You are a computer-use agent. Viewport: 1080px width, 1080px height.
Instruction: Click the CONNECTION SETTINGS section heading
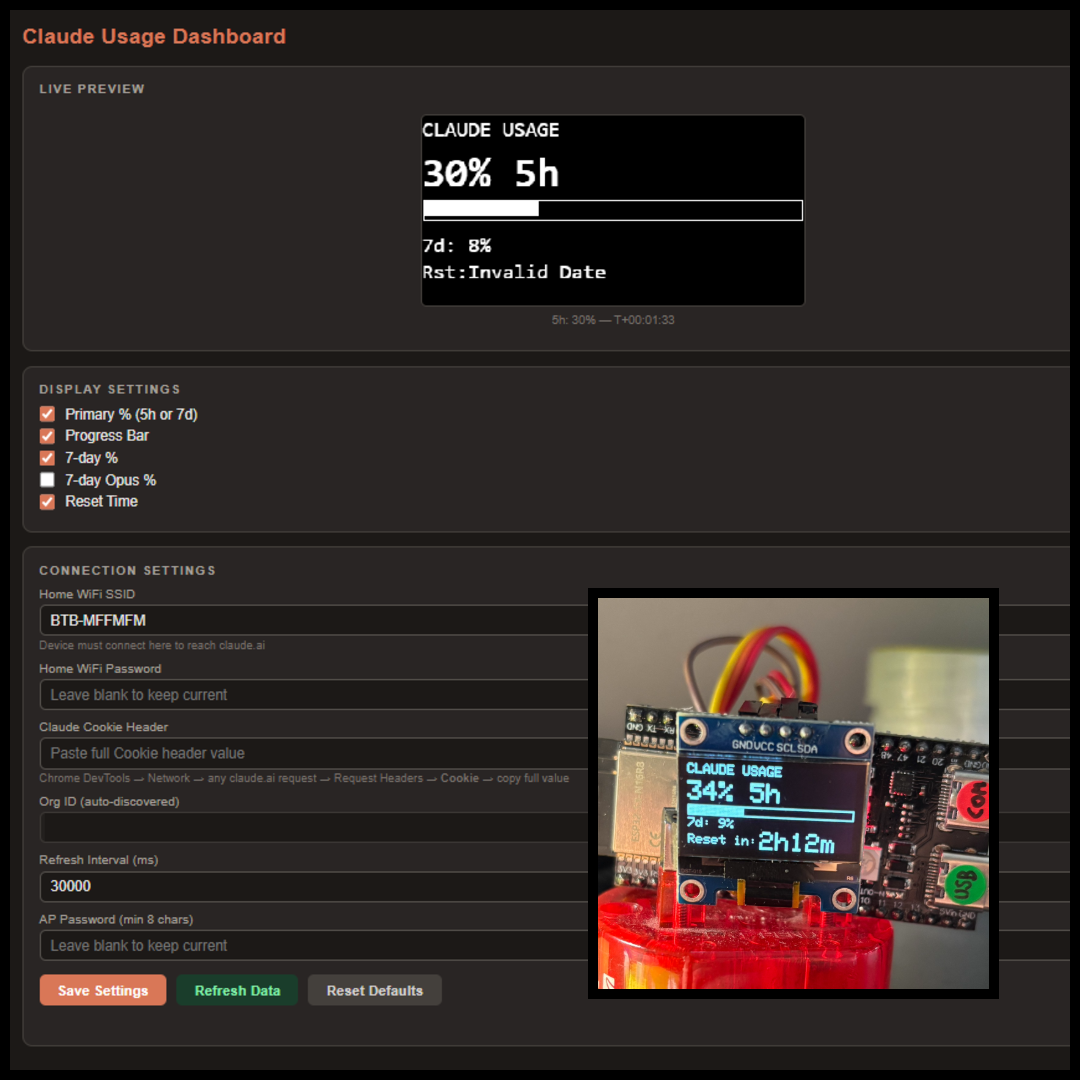click(127, 570)
